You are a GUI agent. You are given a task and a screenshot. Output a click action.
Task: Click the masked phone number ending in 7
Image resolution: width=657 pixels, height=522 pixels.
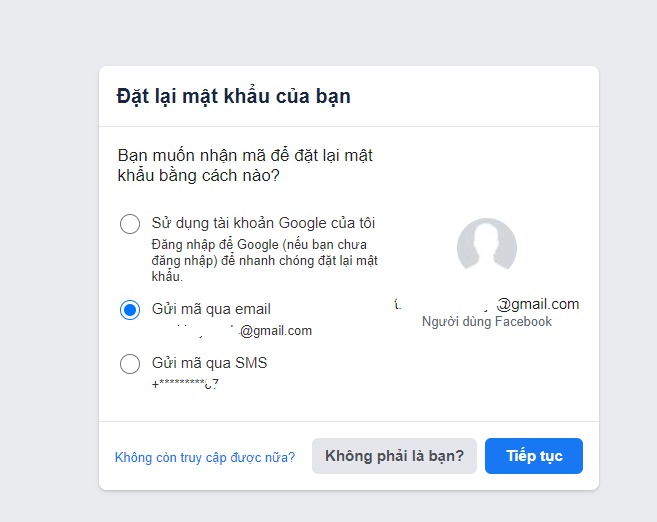tap(185, 384)
